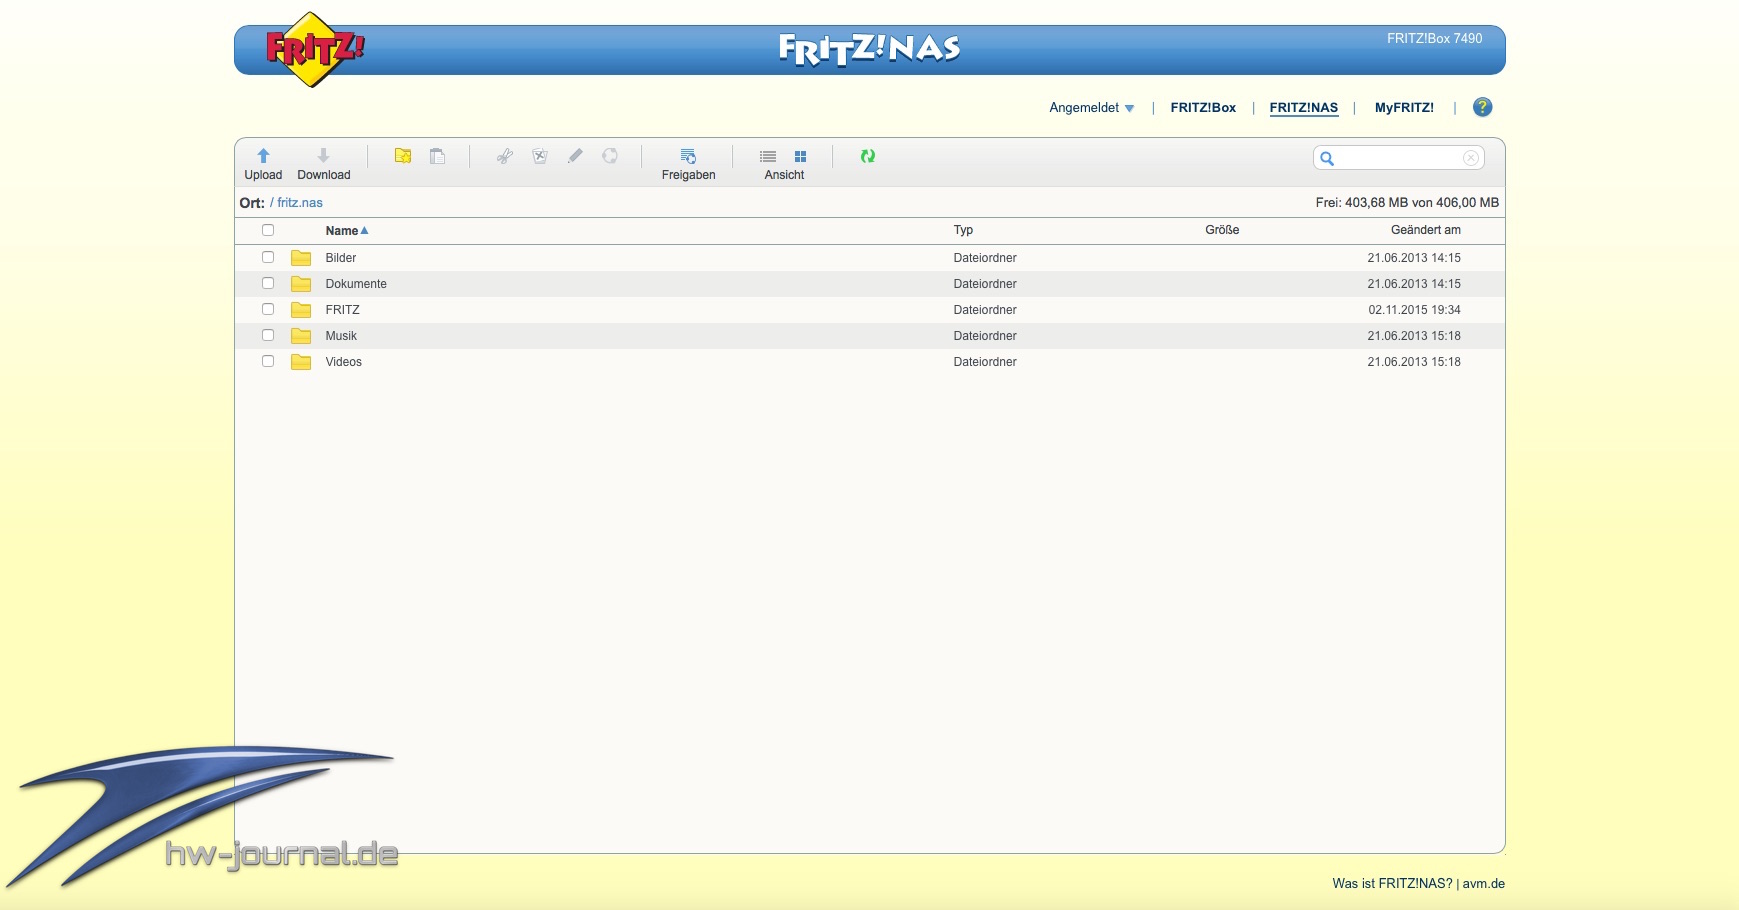This screenshot has height=910, width=1739.
Task: Click date 02.11.2015 19:34
Action: [x=1414, y=310]
